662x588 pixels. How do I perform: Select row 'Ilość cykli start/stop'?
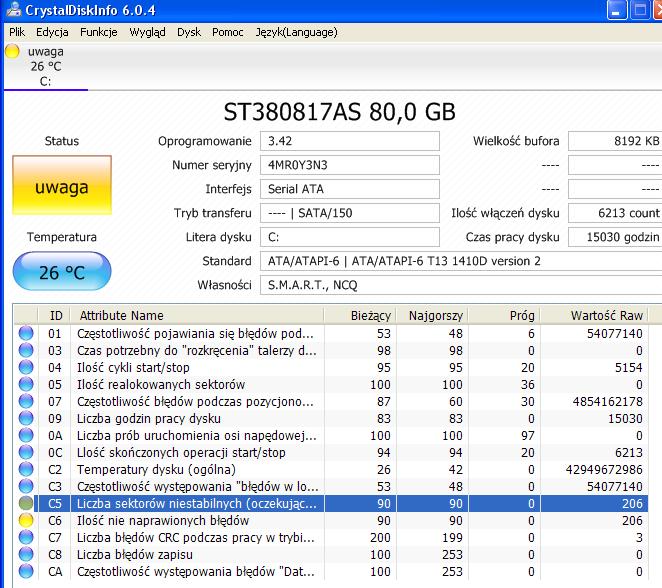[331, 367]
